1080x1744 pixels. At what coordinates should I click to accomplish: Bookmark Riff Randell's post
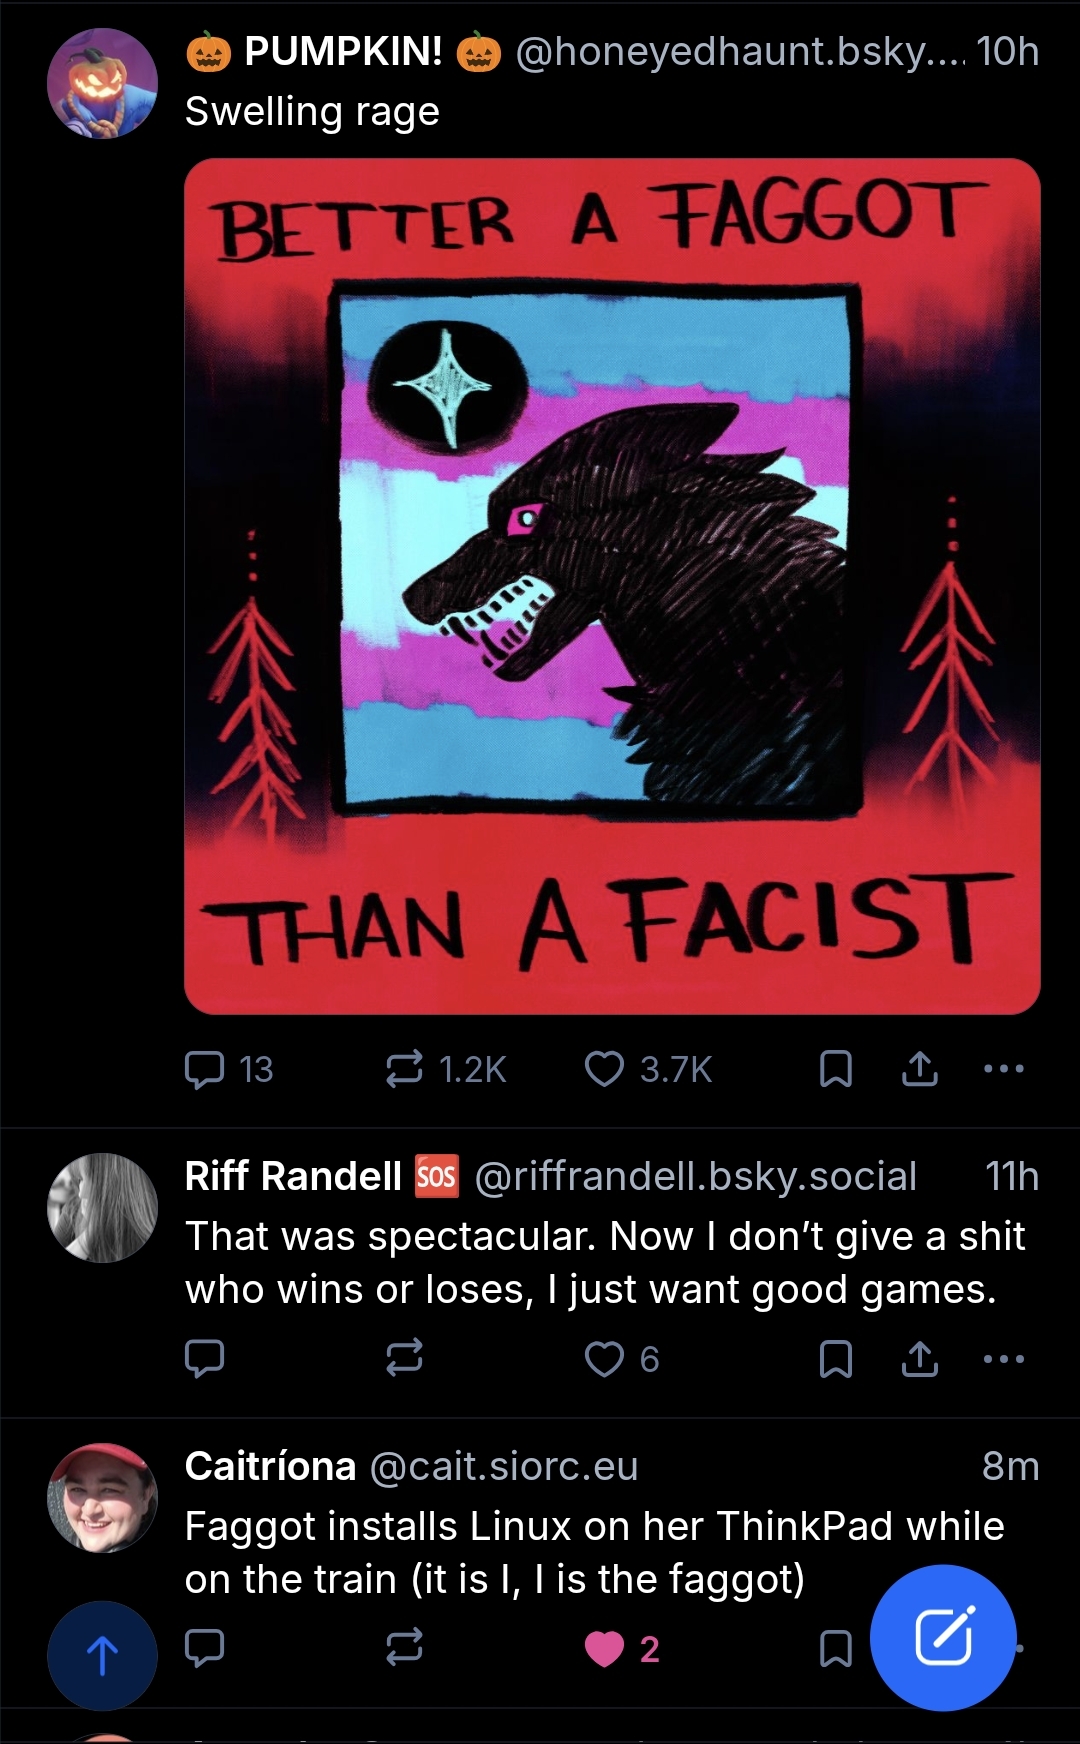pyautogui.click(x=835, y=1359)
